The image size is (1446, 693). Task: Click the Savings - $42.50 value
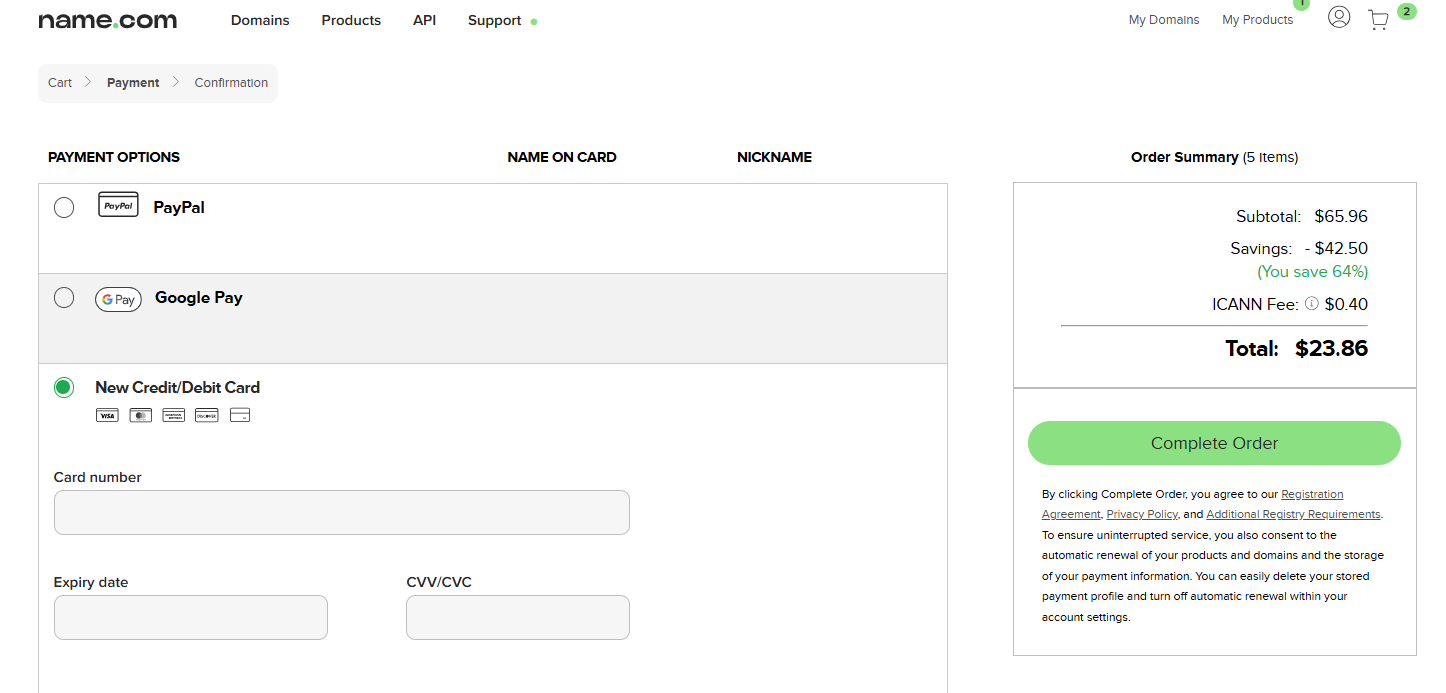[x=1336, y=249]
